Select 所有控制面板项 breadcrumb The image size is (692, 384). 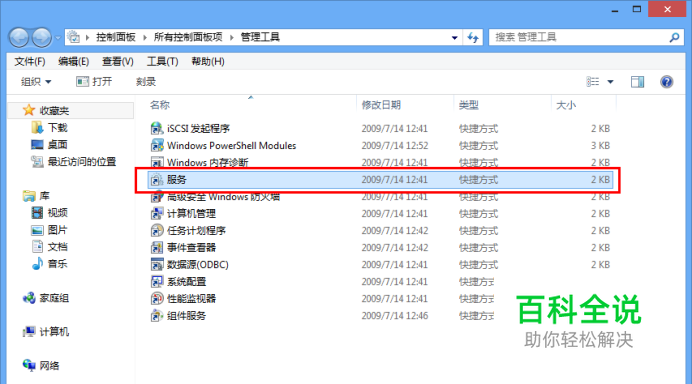188,37
